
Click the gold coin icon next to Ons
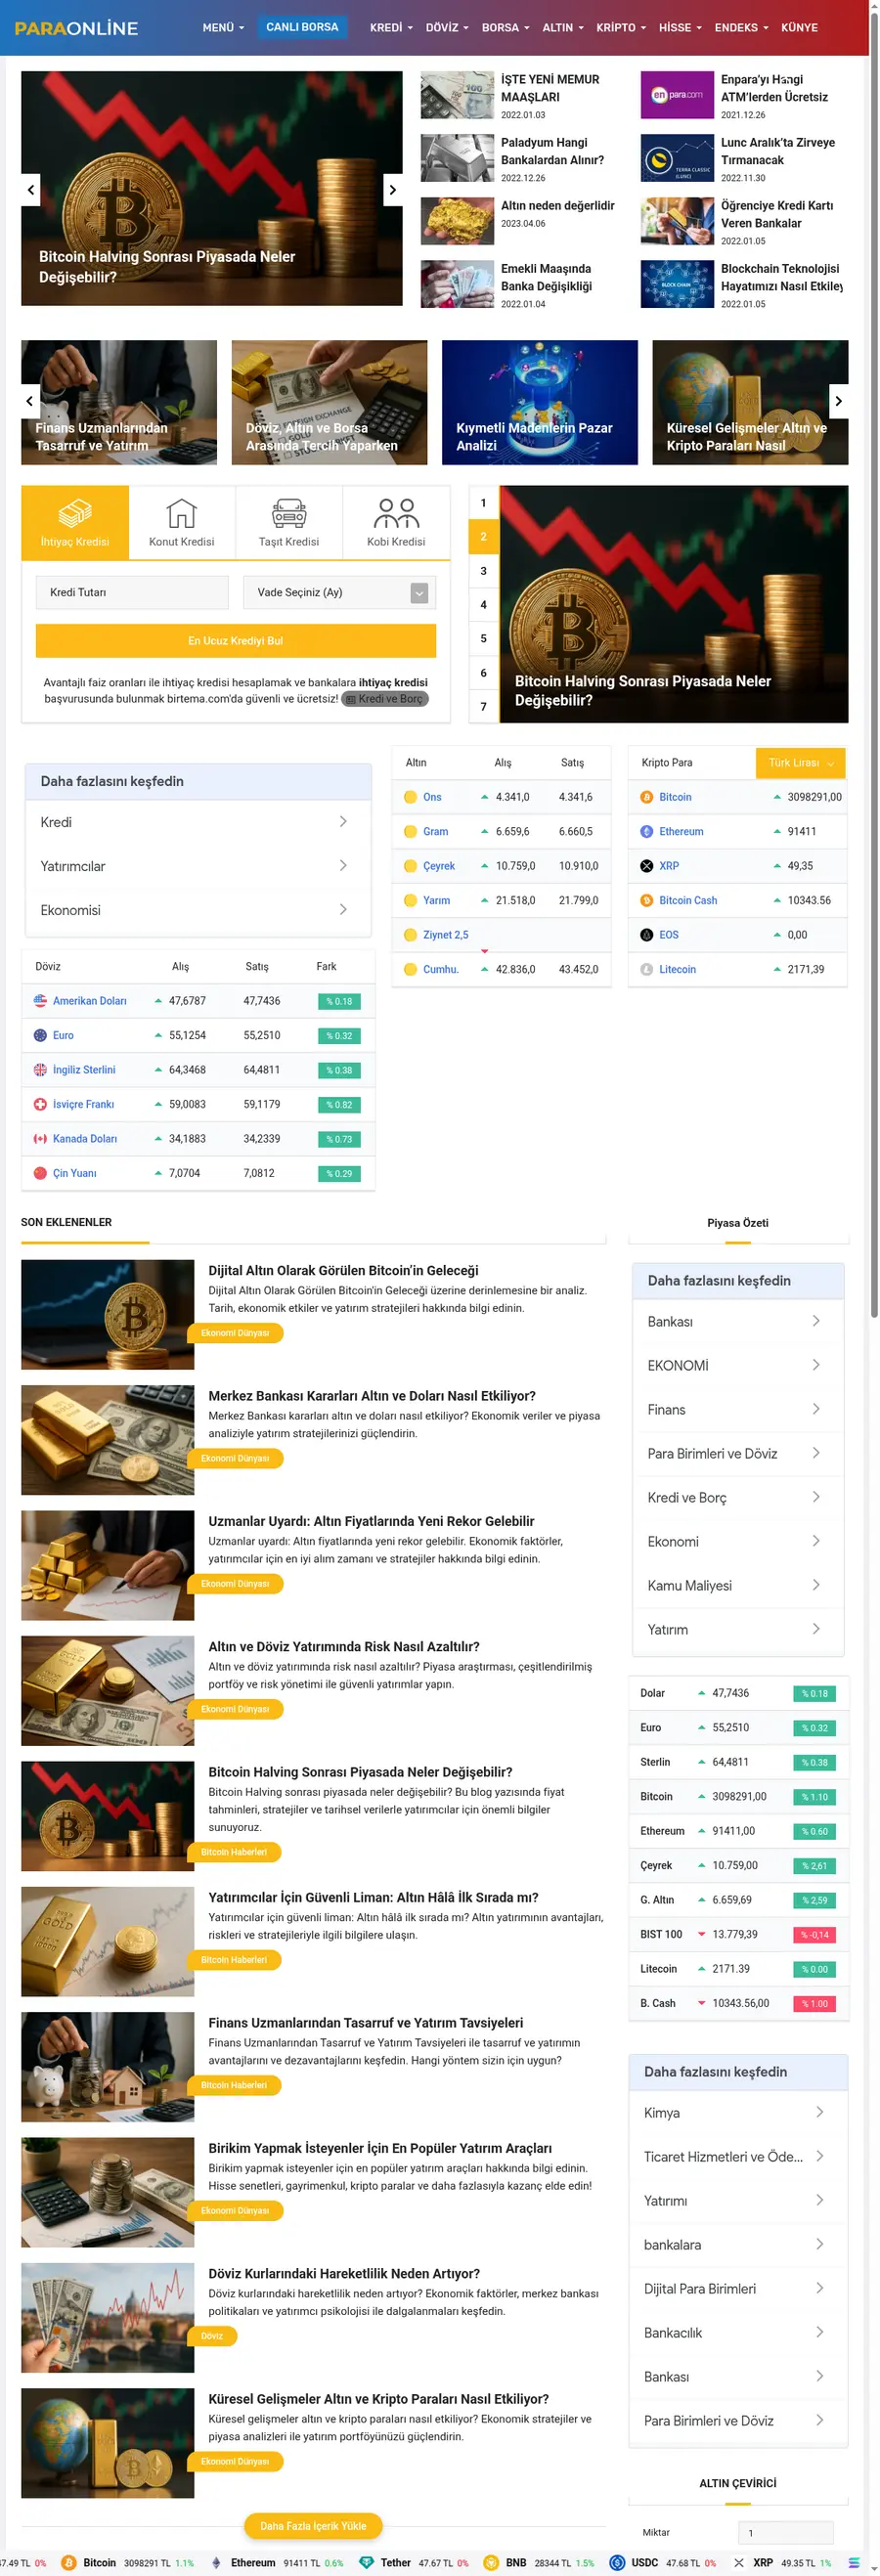tap(410, 797)
